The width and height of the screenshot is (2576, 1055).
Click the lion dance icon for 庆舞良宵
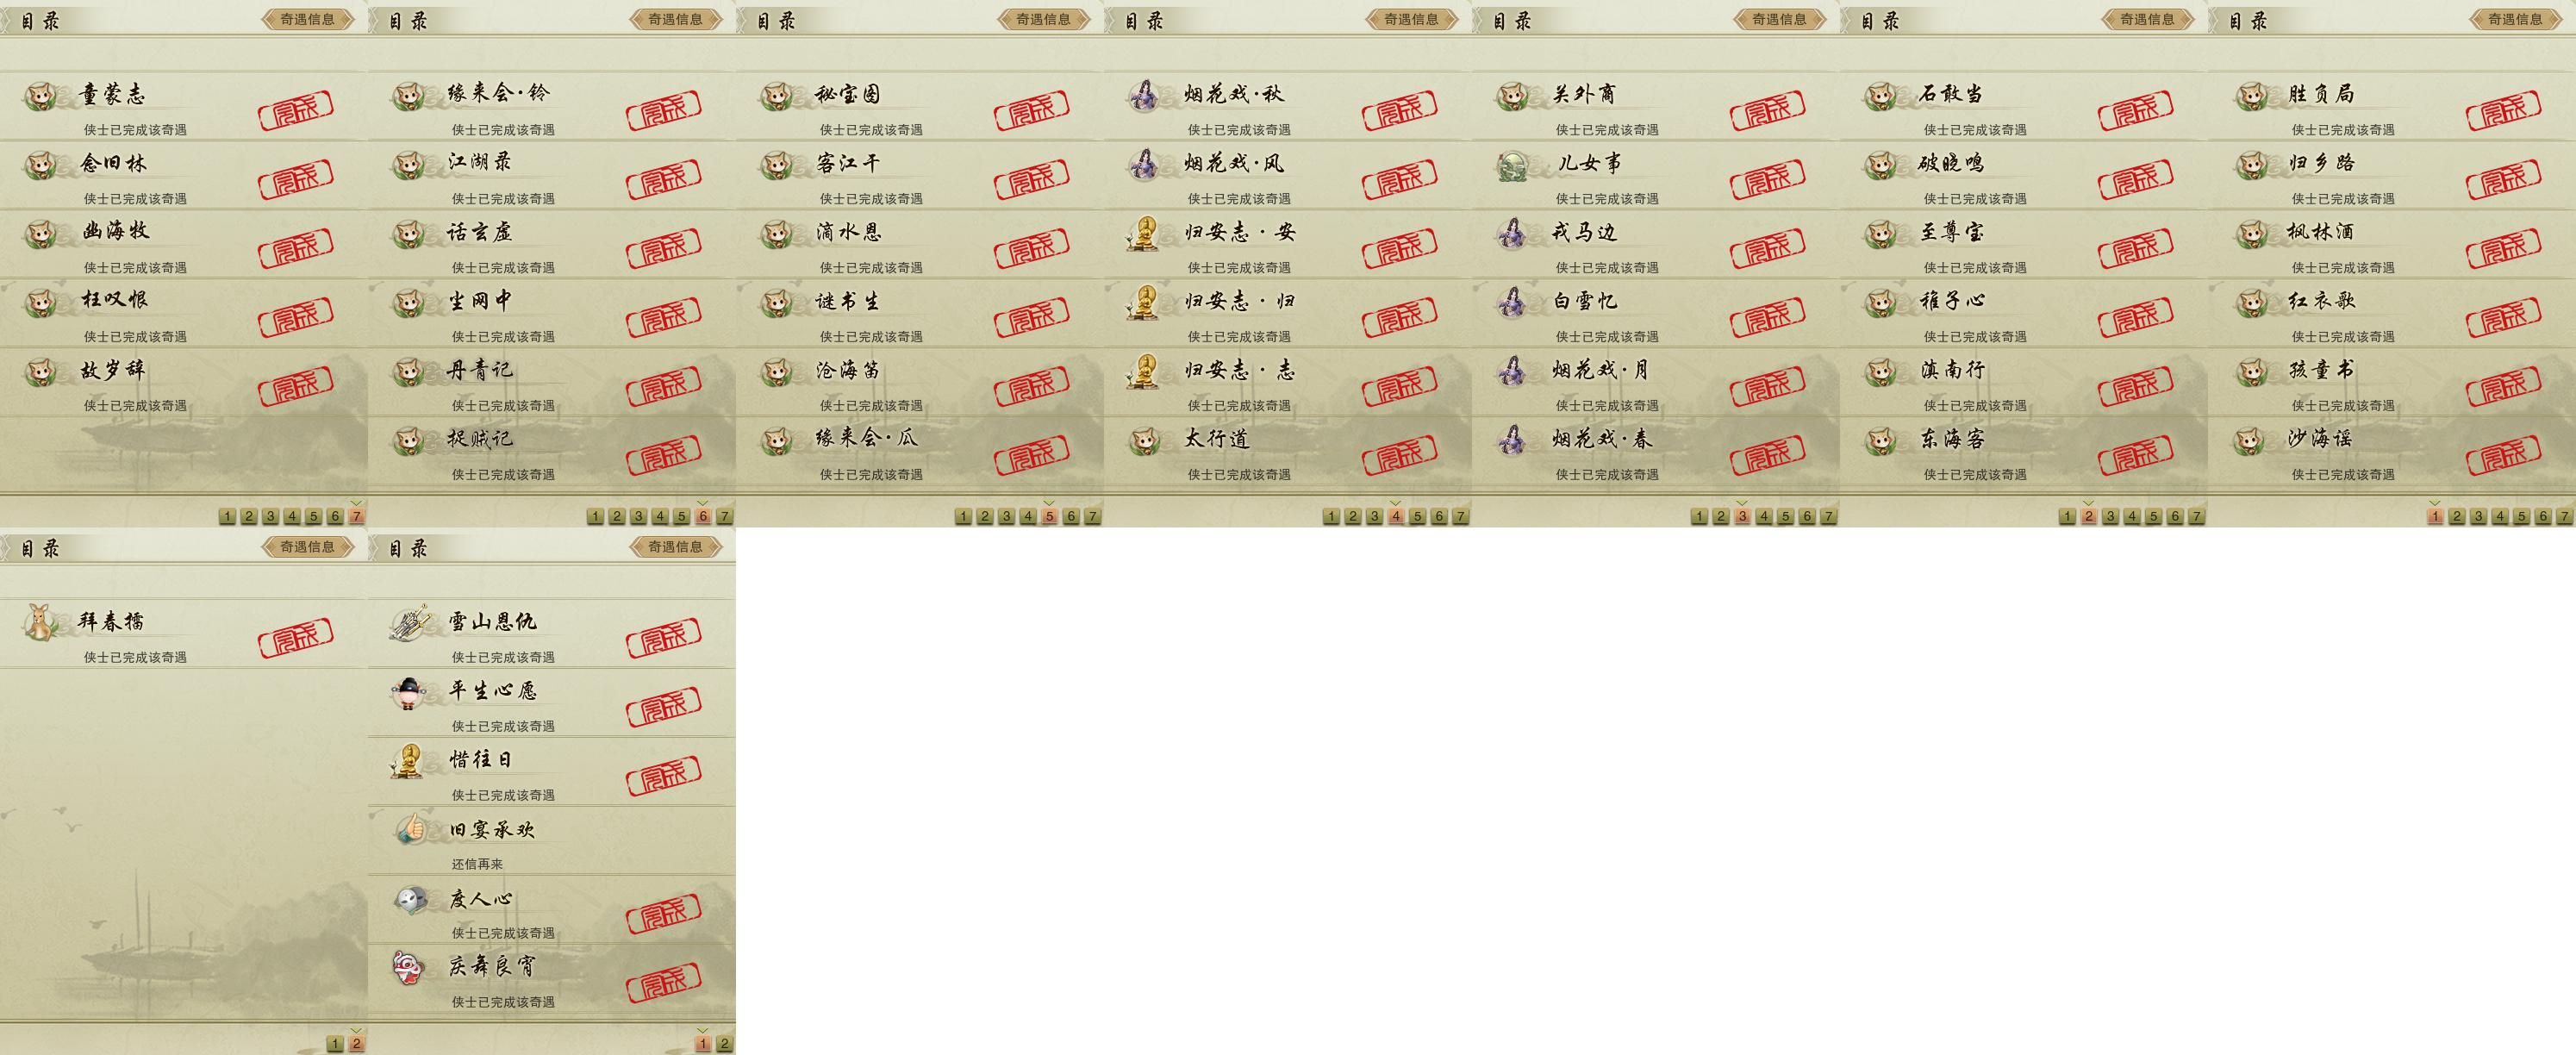[409, 967]
